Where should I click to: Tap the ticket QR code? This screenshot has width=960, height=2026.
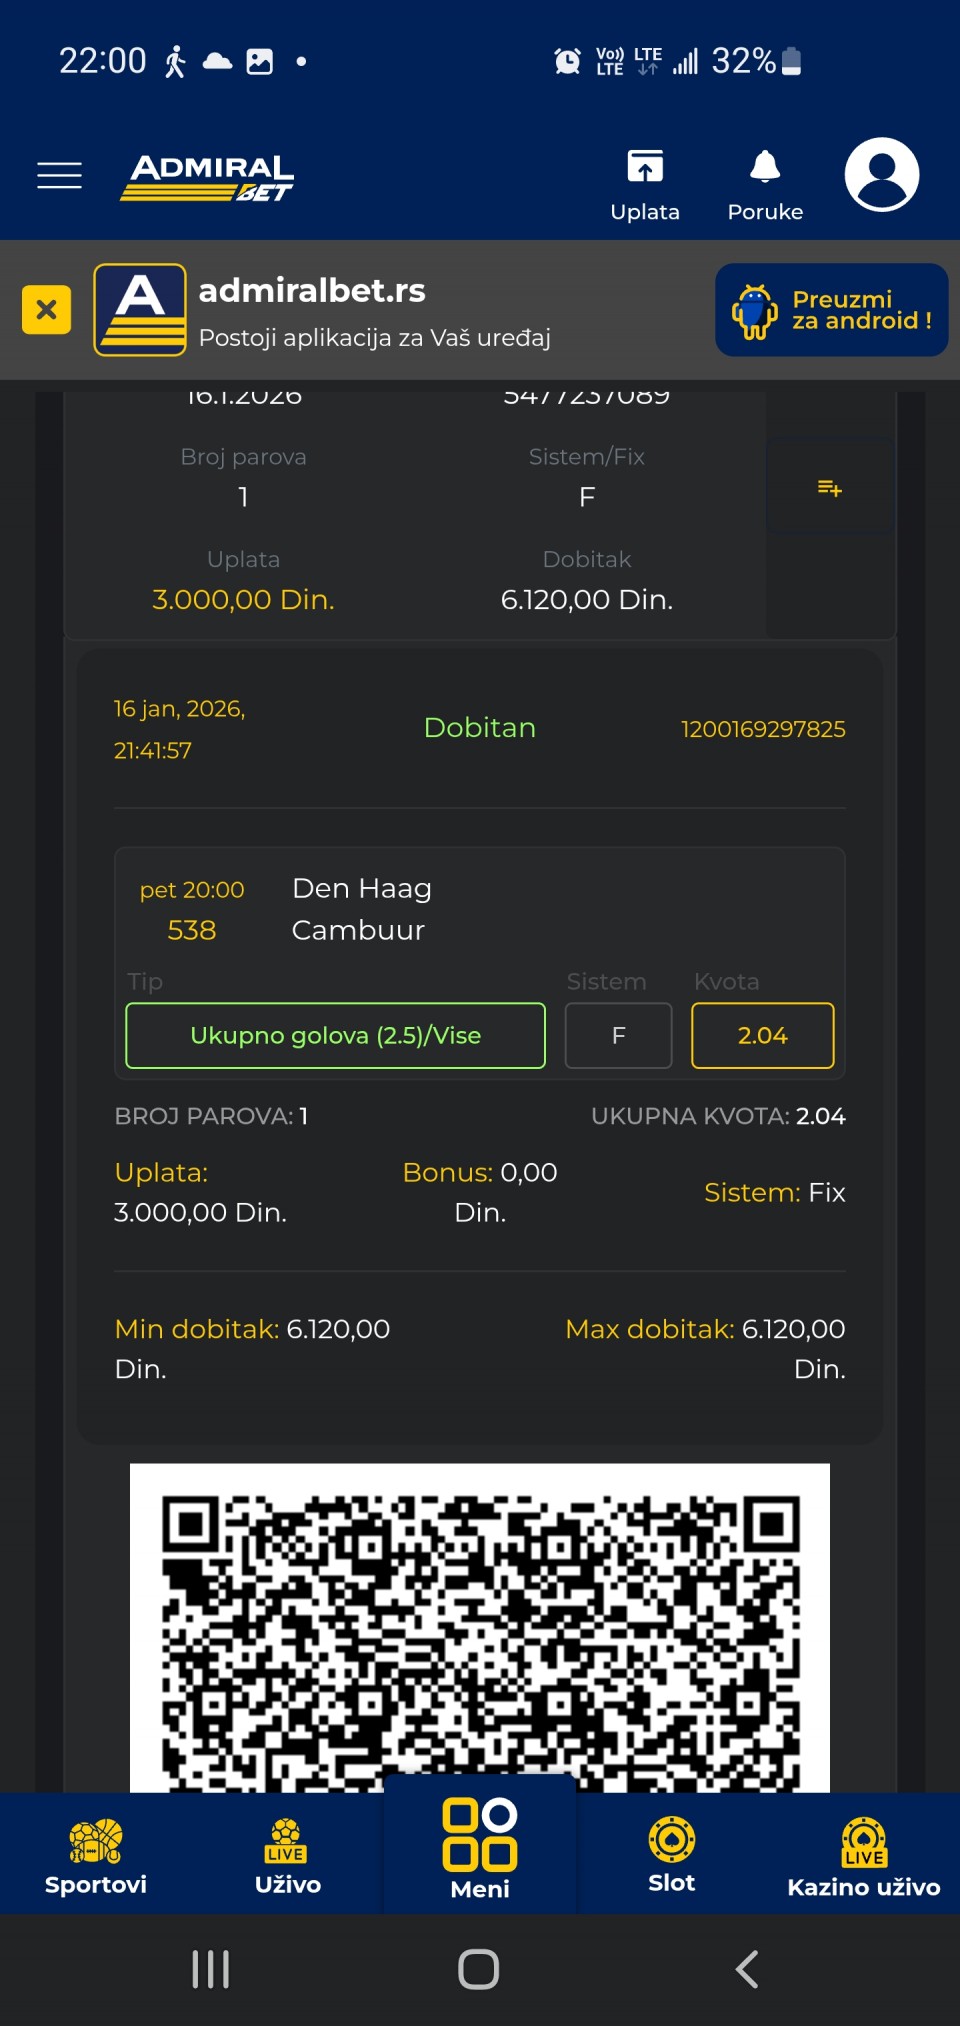pyautogui.click(x=480, y=1628)
